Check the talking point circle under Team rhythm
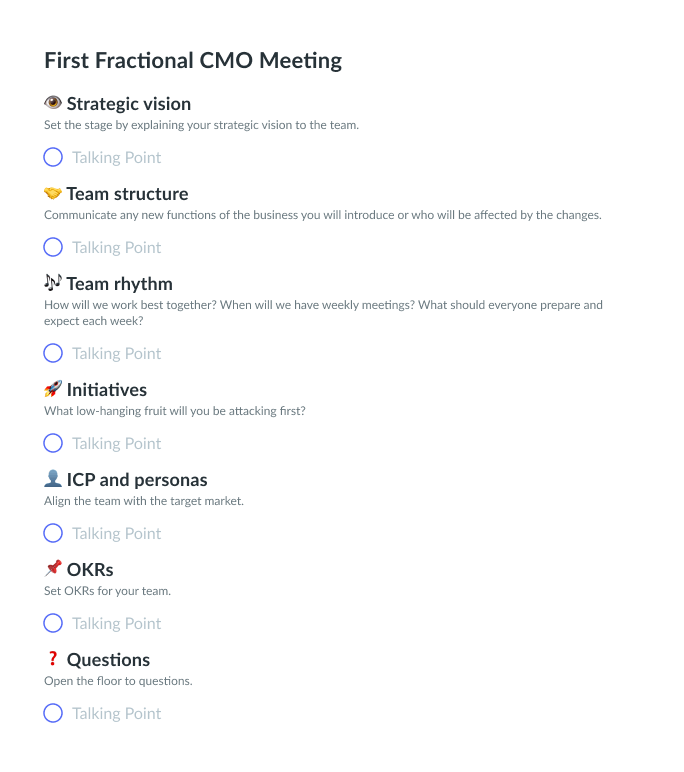The height and width of the screenshot is (772, 684). coord(53,353)
